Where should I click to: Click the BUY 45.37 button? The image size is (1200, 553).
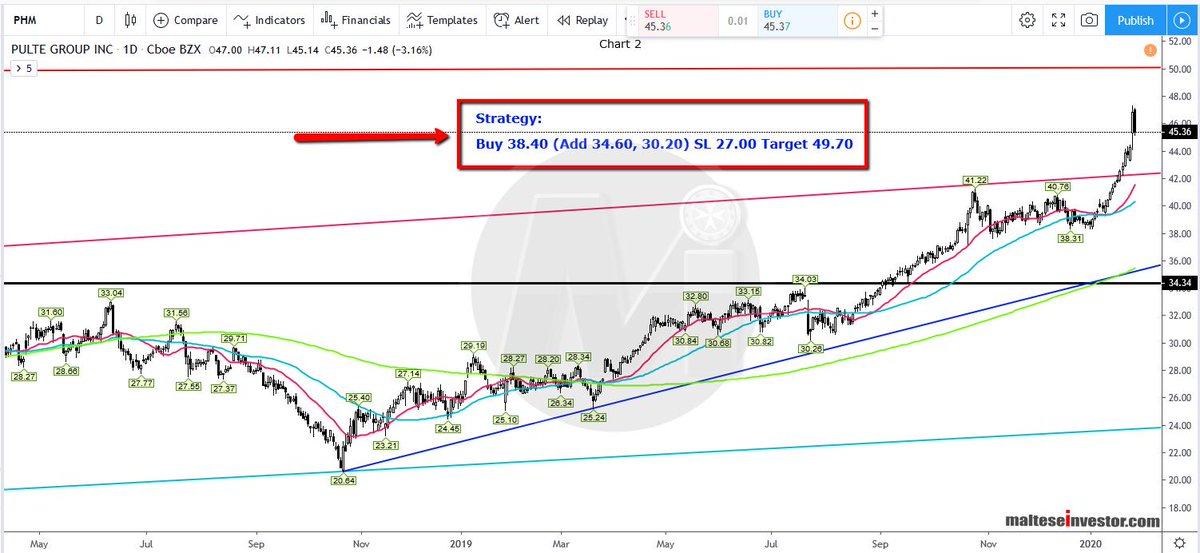coord(797,20)
